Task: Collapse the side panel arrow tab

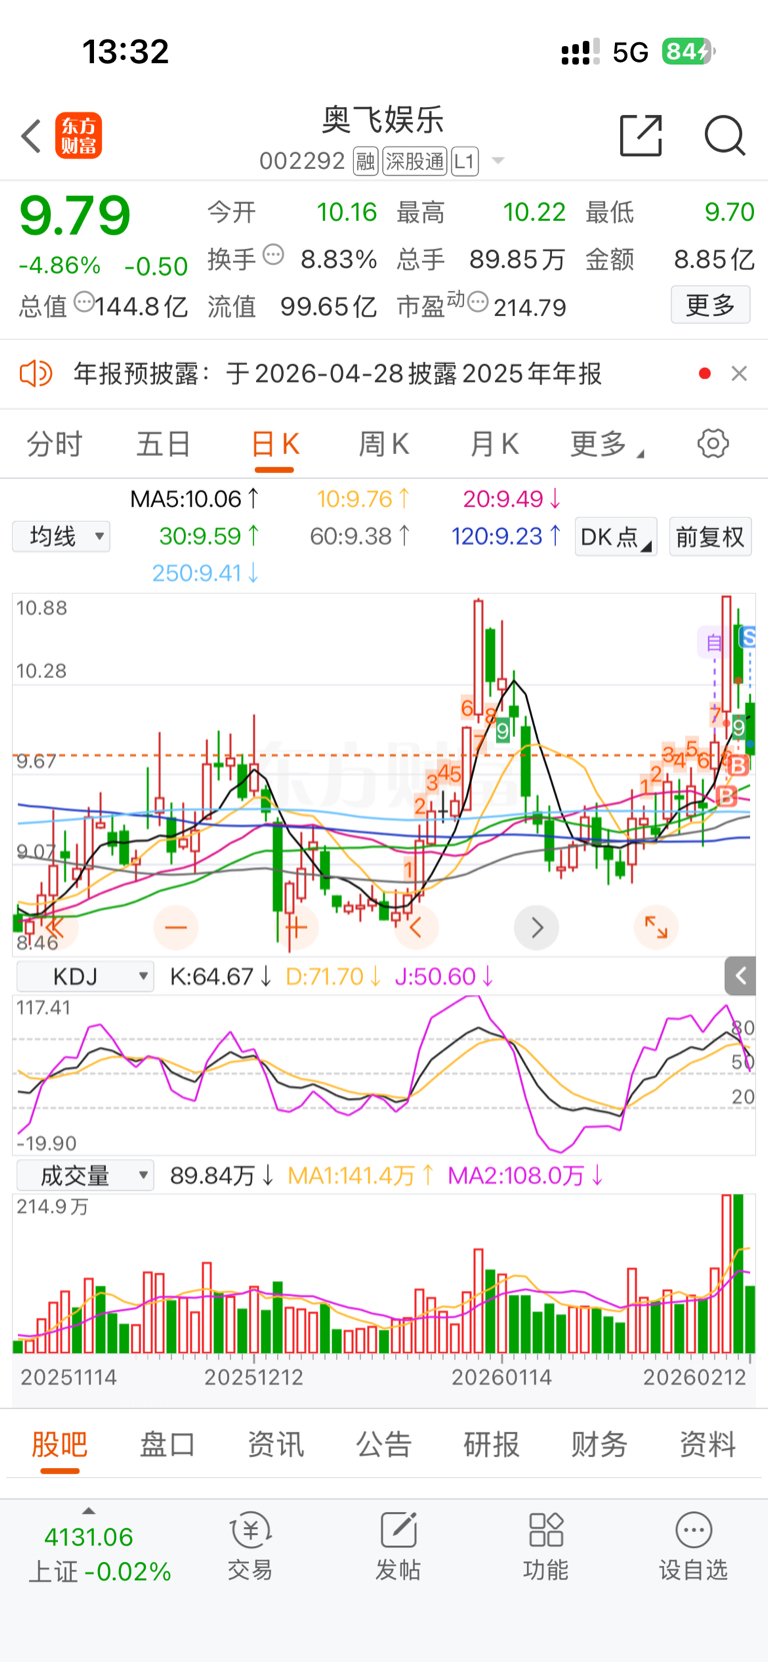Action: pyautogui.click(x=741, y=975)
